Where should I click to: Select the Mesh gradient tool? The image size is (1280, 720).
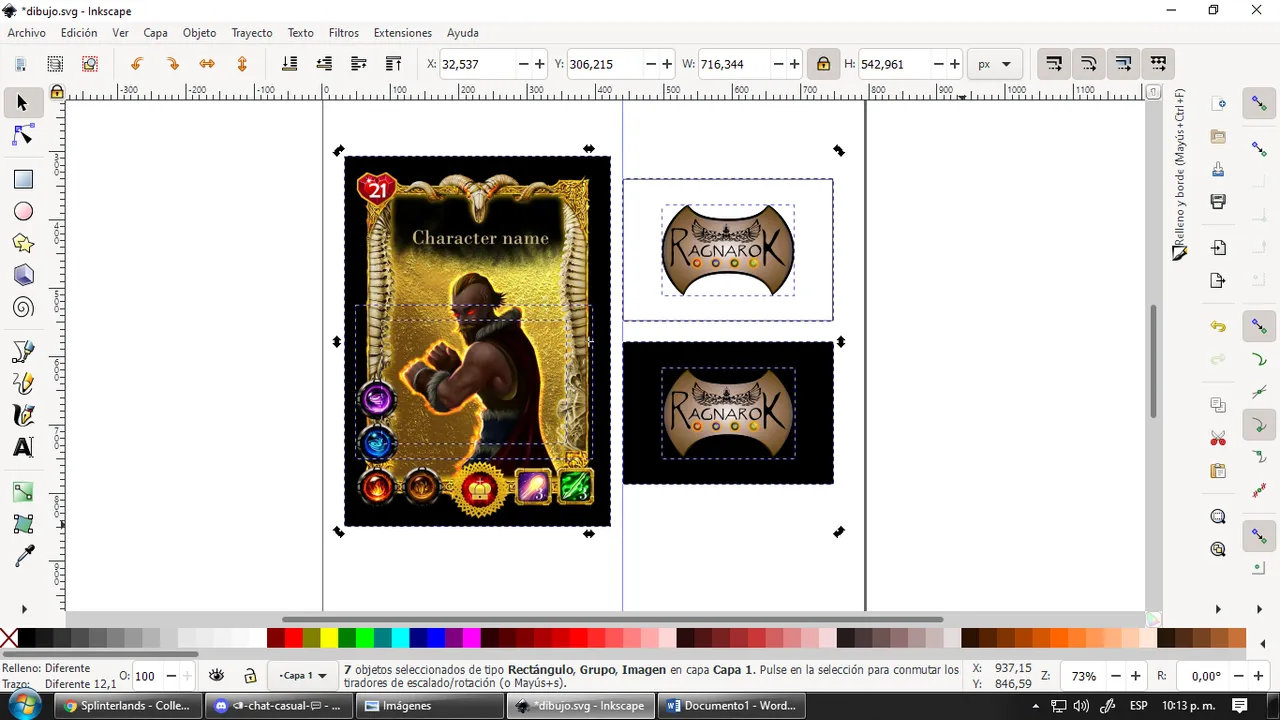pyautogui.click(x=23, y=524)
